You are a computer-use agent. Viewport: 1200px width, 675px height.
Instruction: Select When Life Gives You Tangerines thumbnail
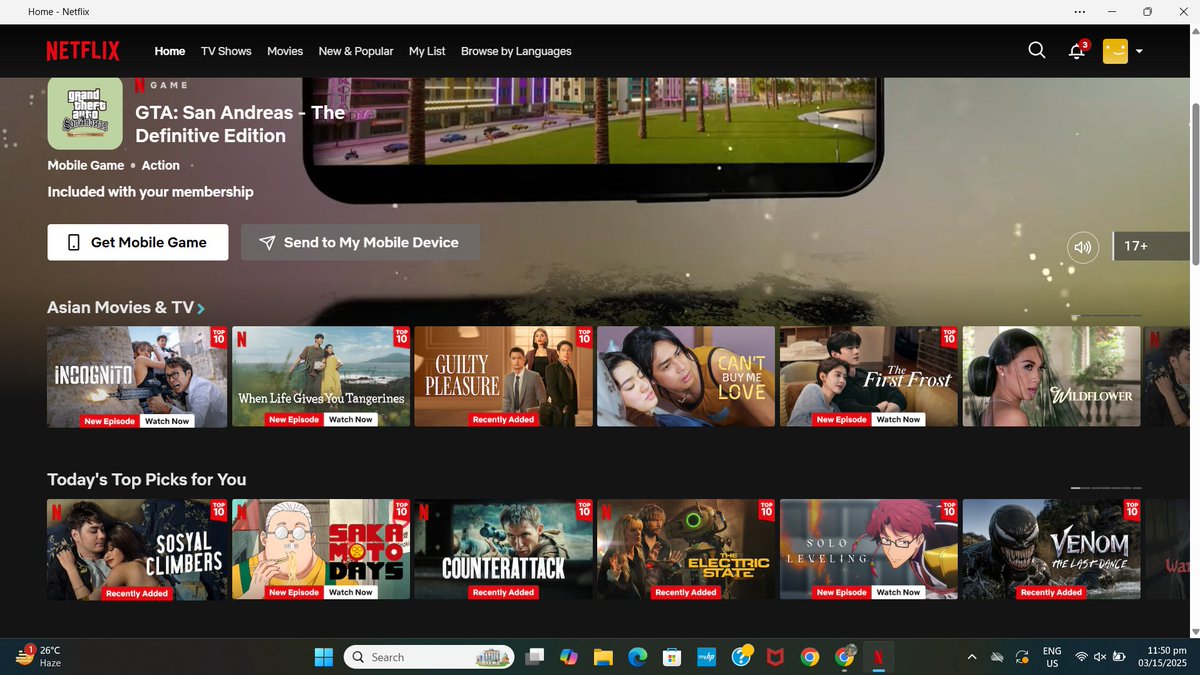(x=321, y=377)
